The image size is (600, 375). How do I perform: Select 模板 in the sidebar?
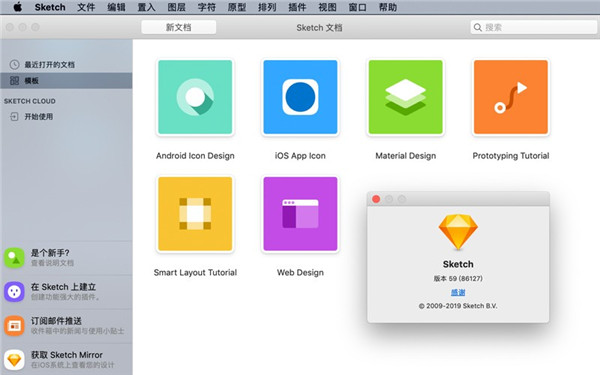[66, 80]
